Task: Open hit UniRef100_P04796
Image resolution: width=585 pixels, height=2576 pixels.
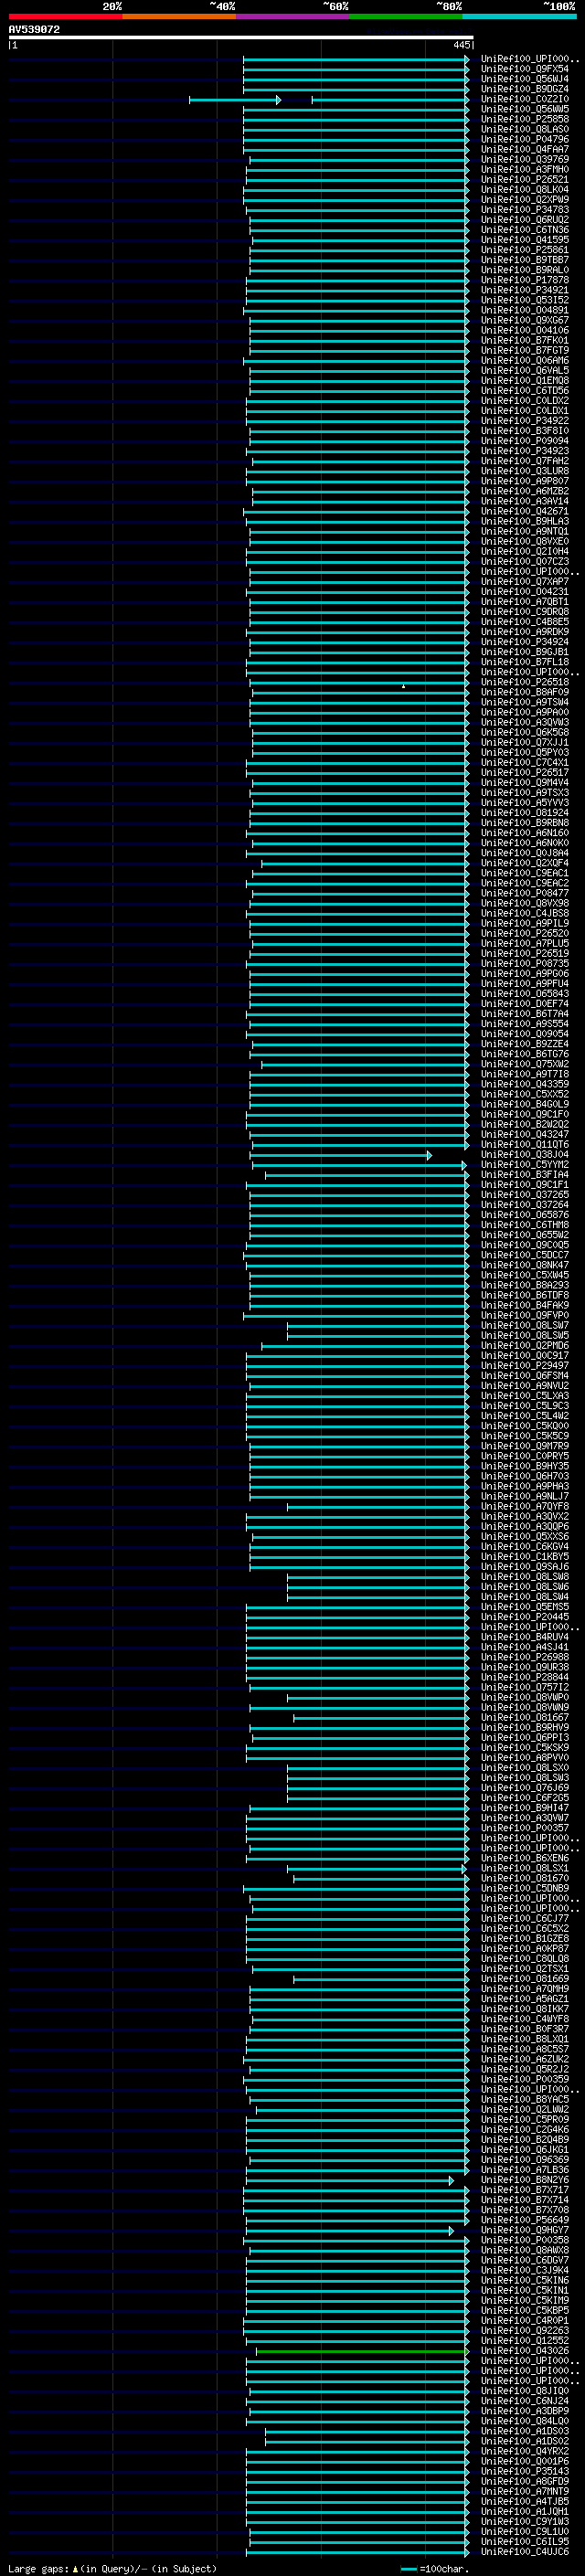Action: click(524, 139)
